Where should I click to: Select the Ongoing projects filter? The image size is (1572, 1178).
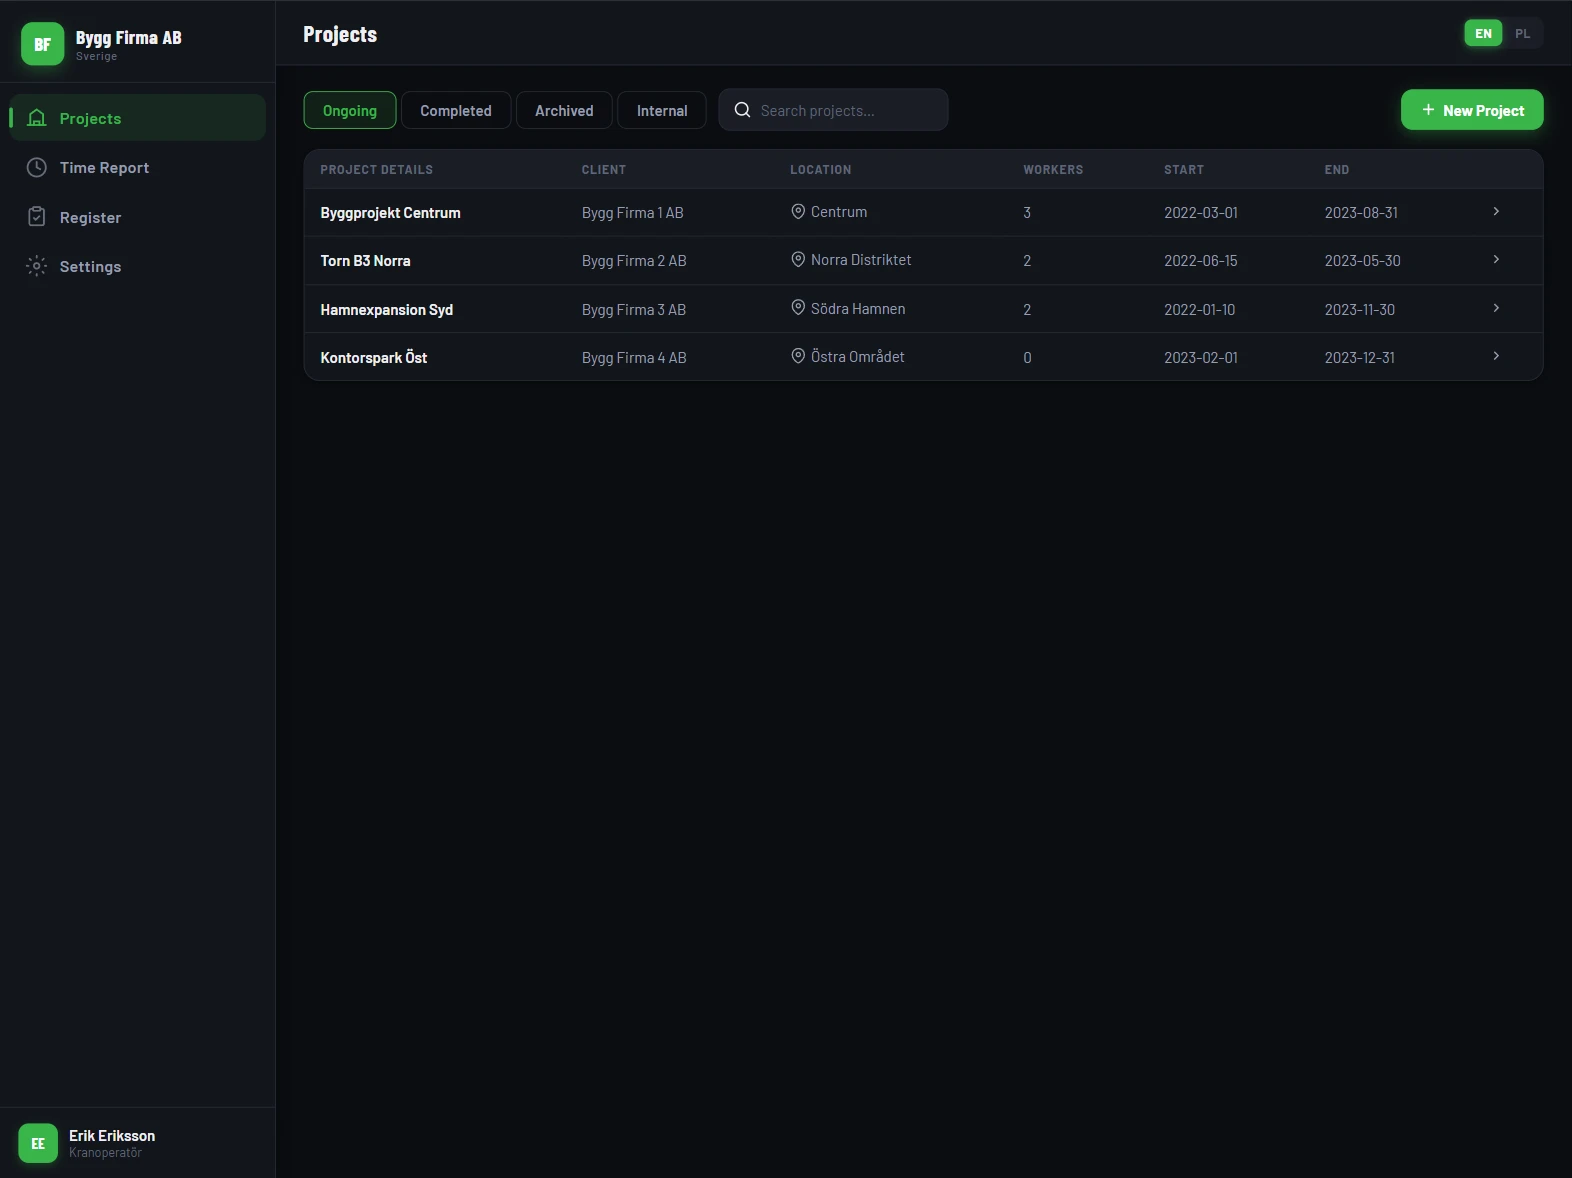(350, 110)
